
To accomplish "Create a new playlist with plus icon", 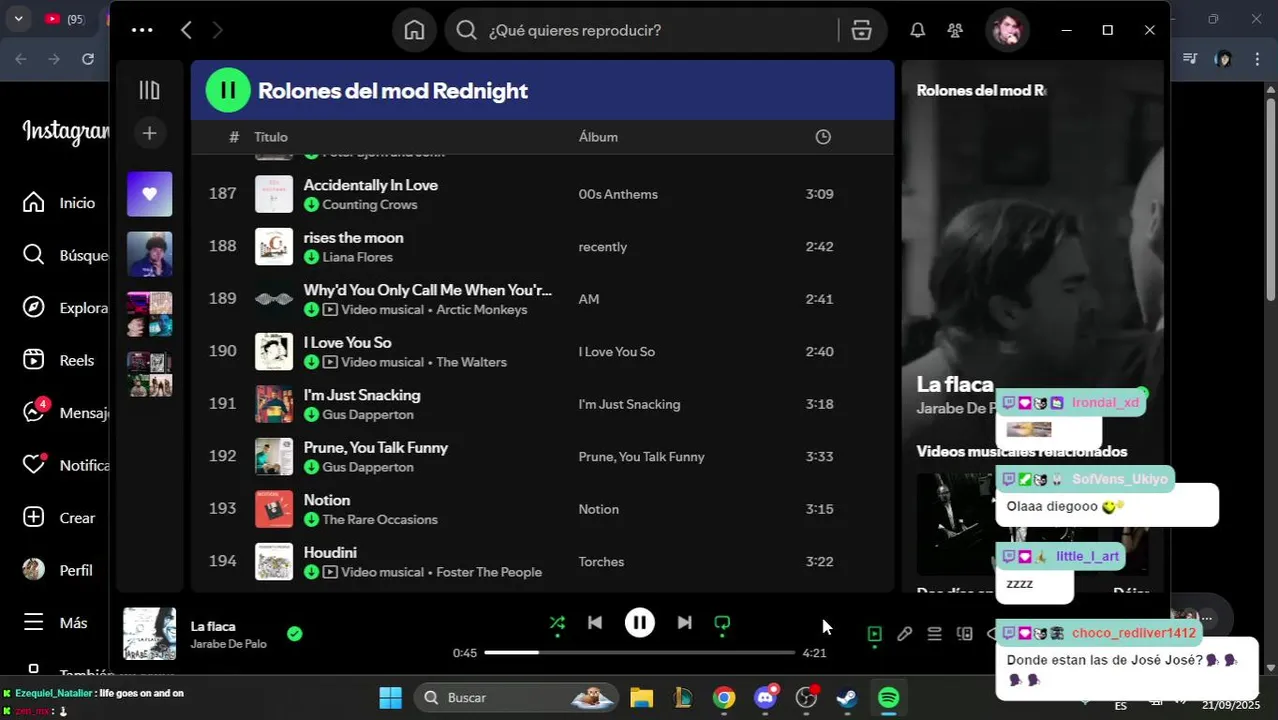I will pos(149,133).
